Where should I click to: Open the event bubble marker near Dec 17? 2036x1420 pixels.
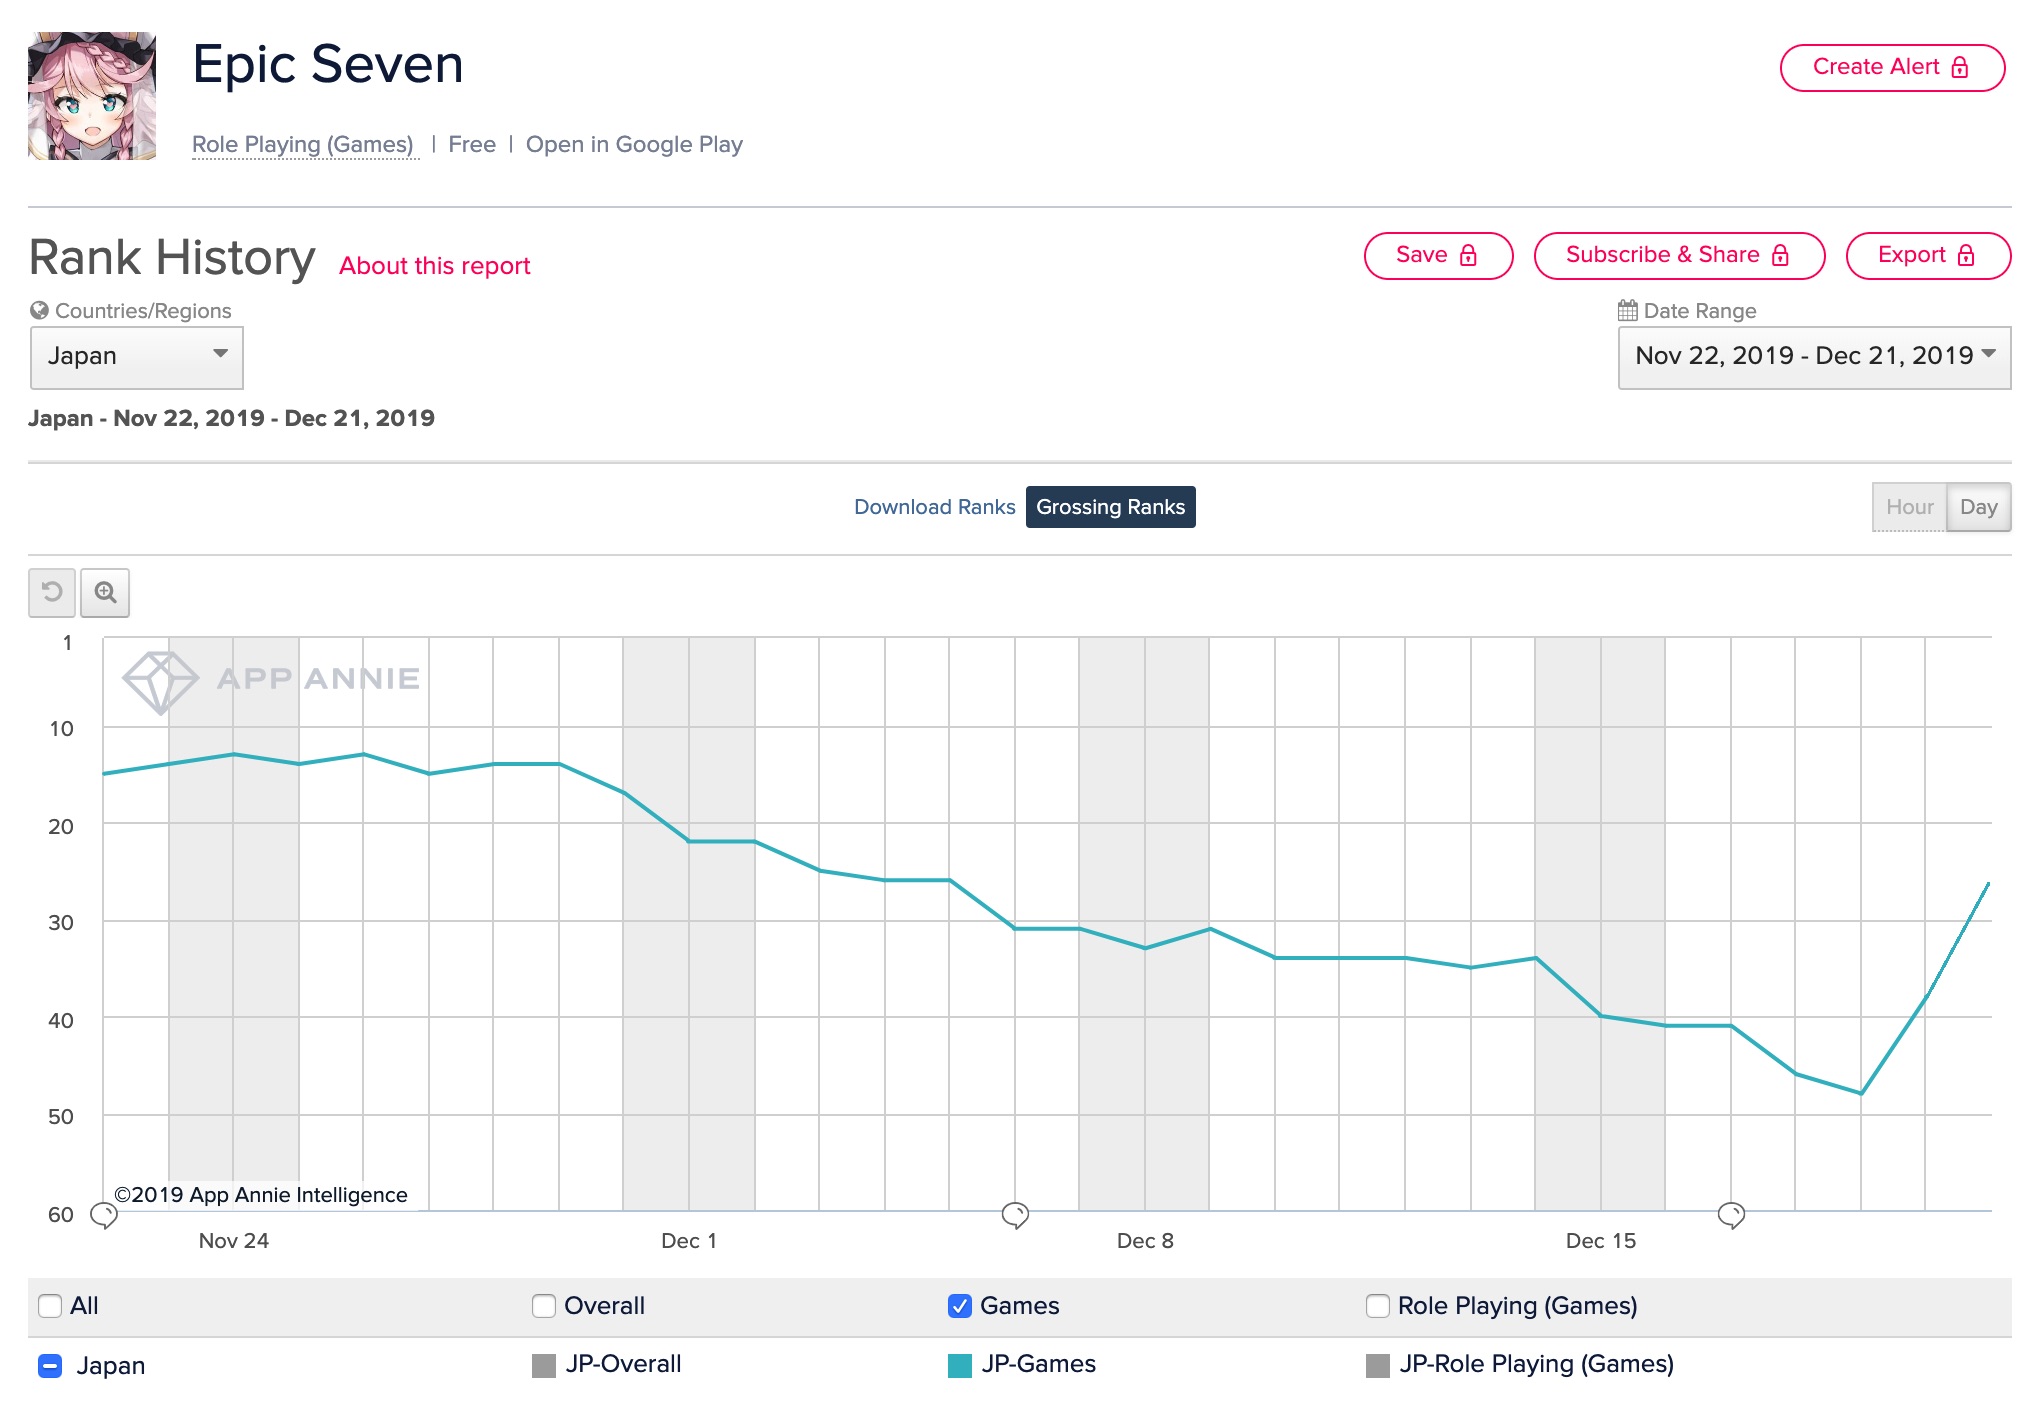(1731, 1215)
